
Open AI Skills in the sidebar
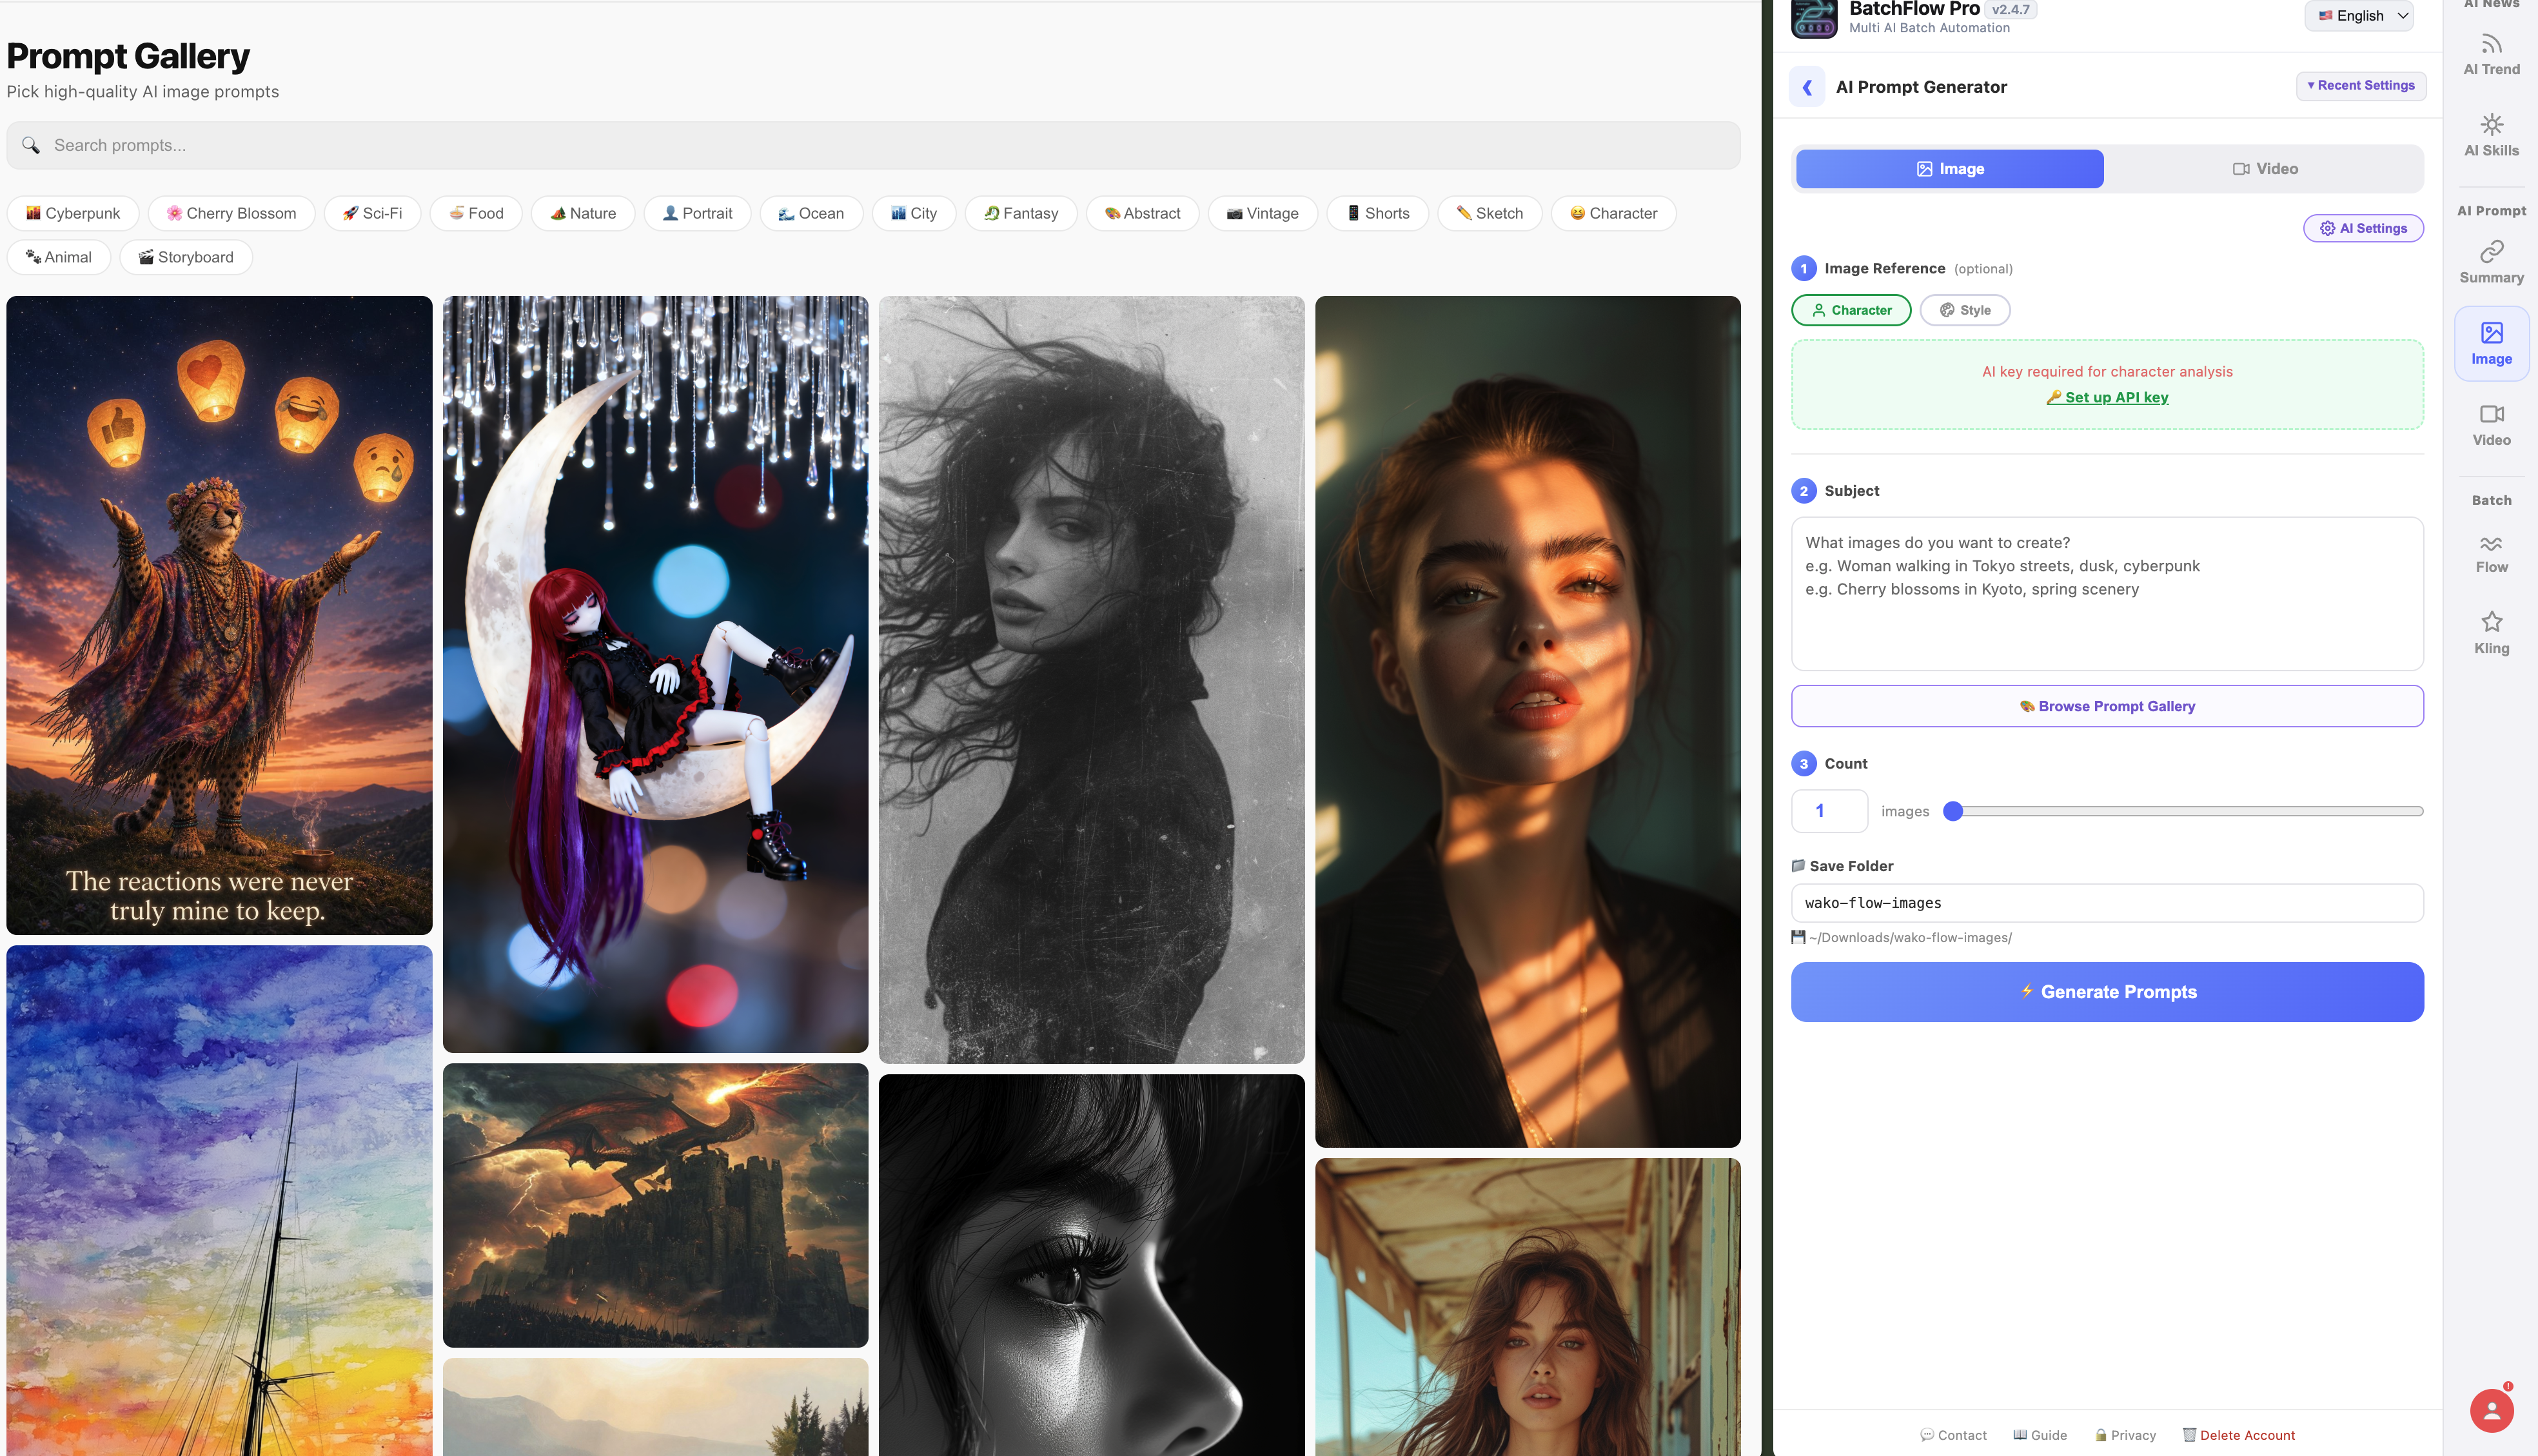2491,136
